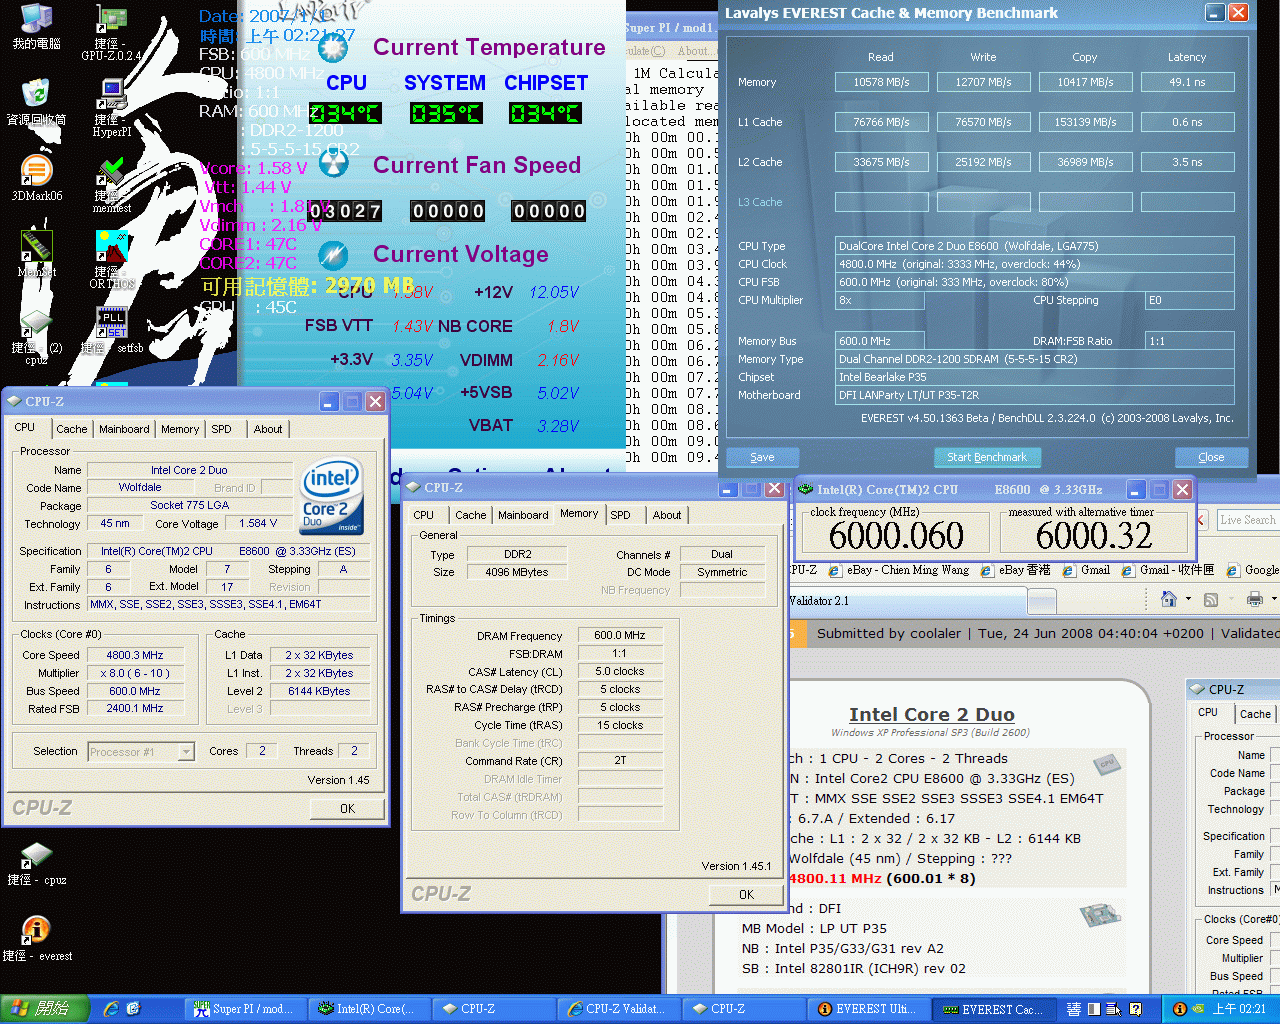Open the setfsb PLL SET icon
Viewport: 1280px width, 1024px height.
click(x=111, y=323)
